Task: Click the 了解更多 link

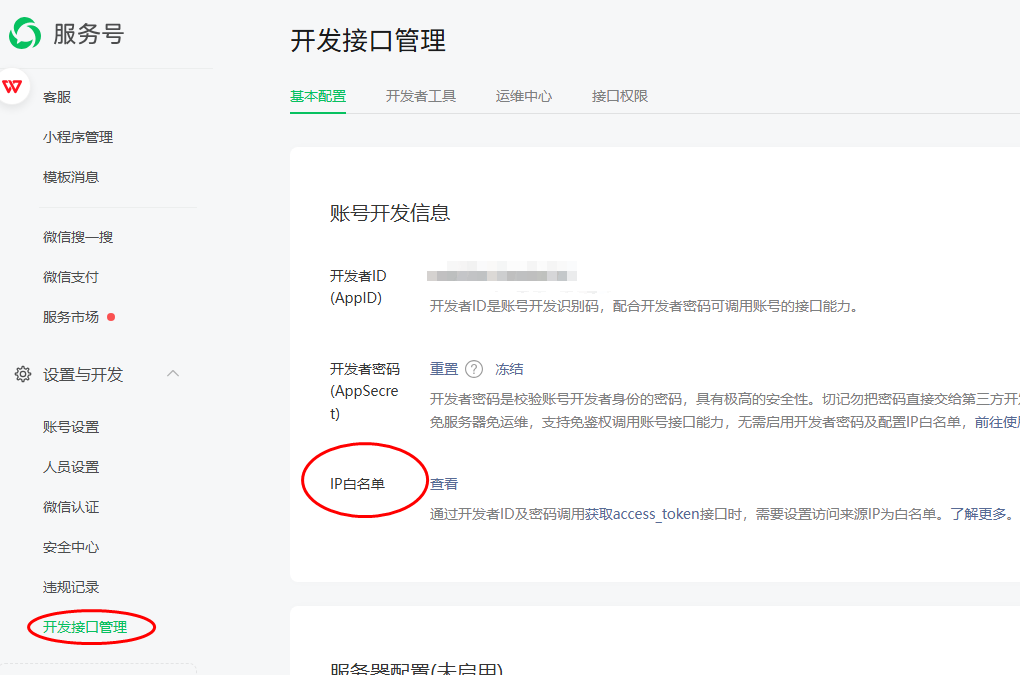Action: pyautogui.click(x=978, y=514)
